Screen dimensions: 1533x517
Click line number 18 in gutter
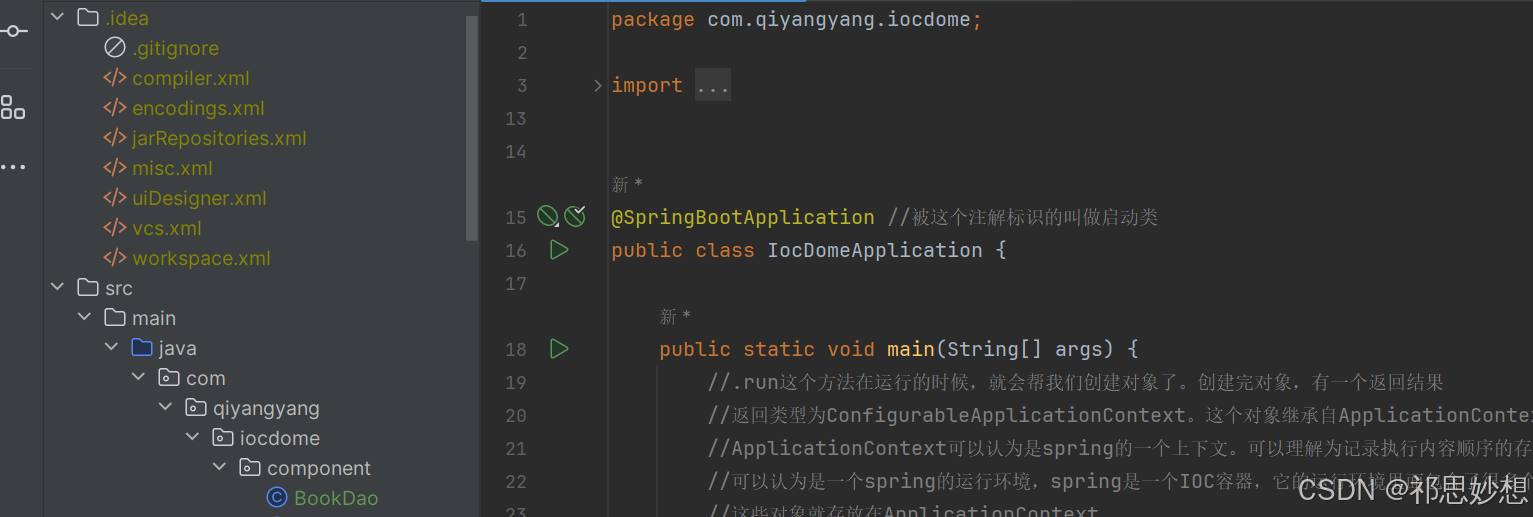pyautogui.click(x=516, y=350)
